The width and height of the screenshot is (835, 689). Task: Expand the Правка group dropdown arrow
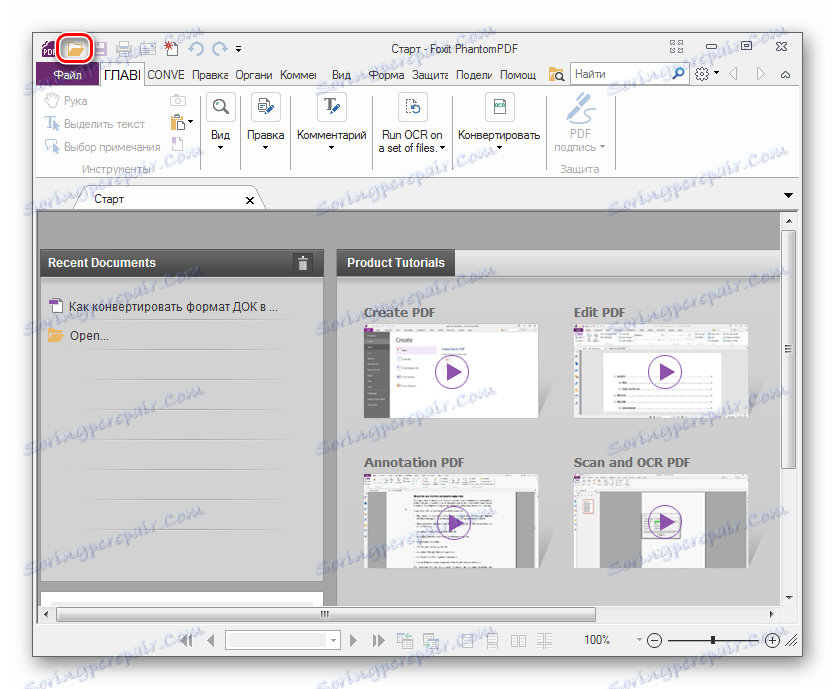click(x=265, y=147)
